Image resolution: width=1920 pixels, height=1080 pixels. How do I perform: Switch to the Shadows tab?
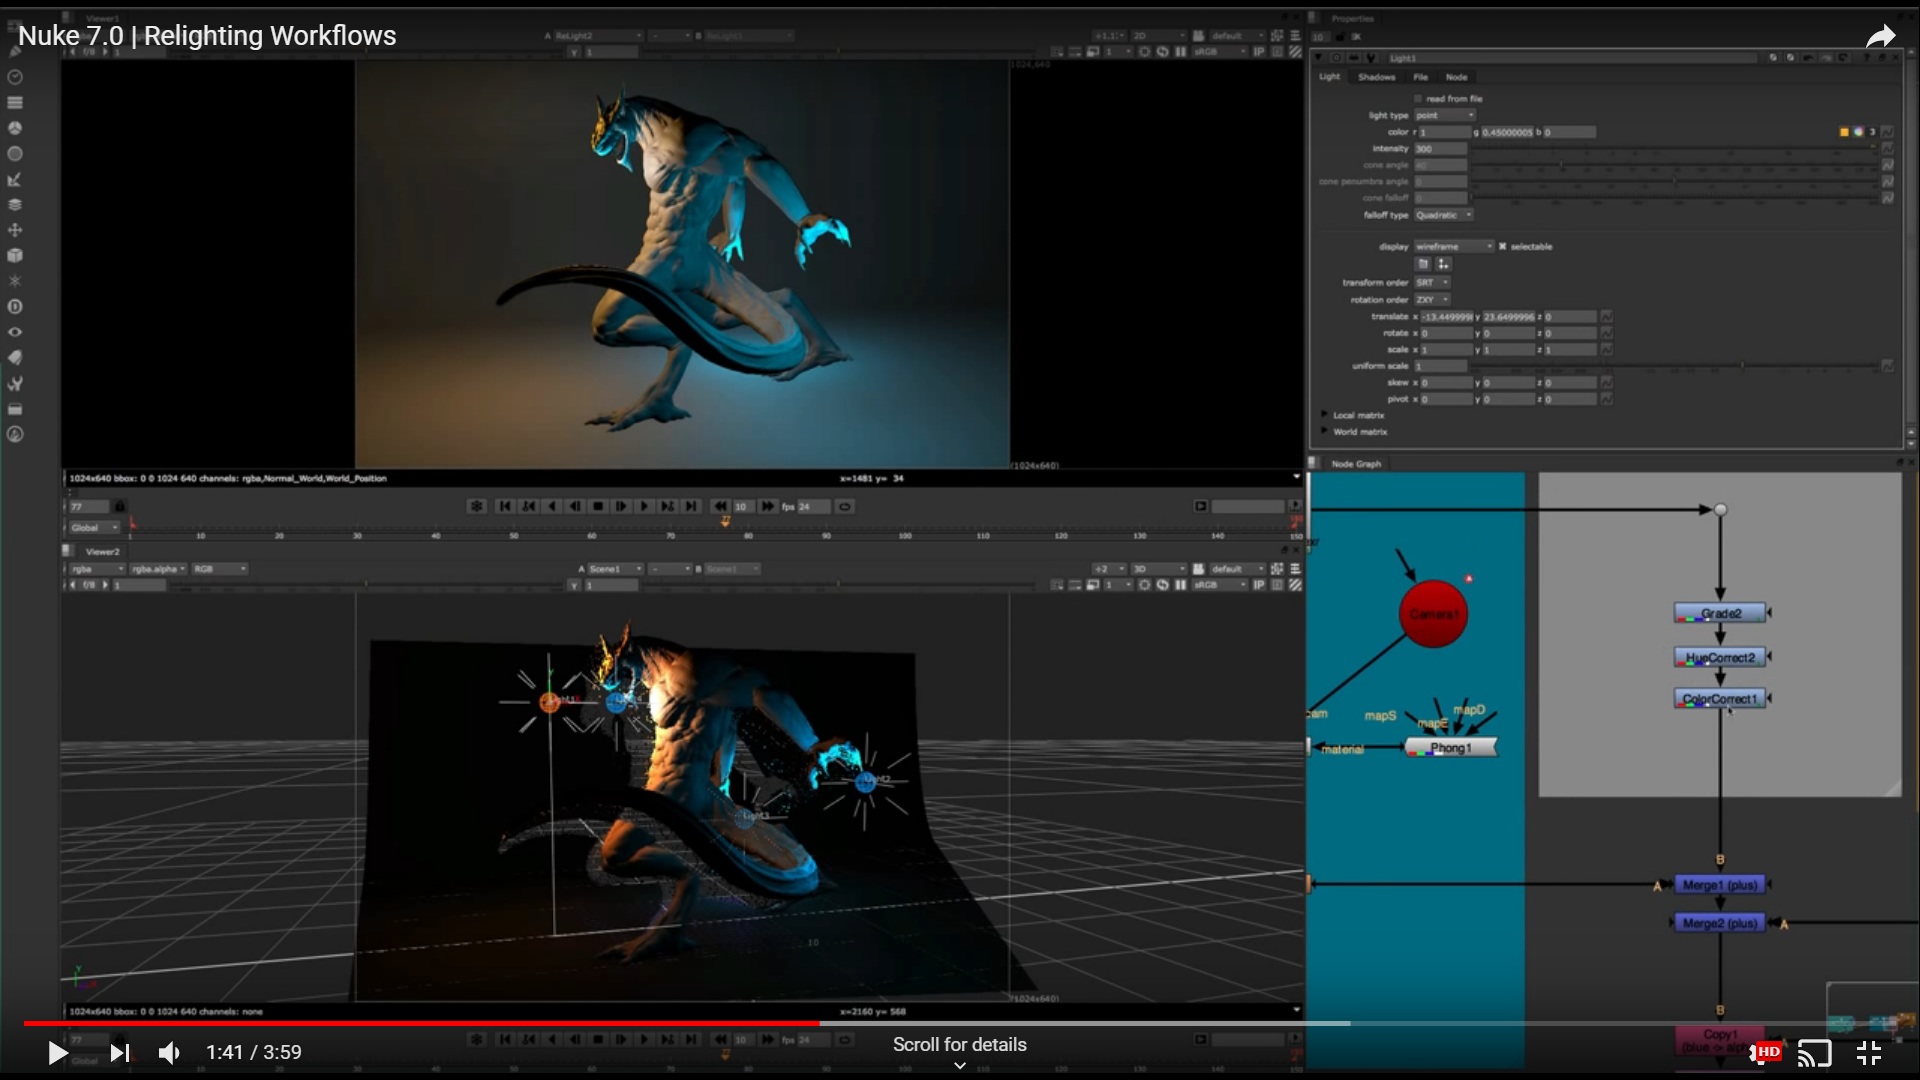(1376, 77)
